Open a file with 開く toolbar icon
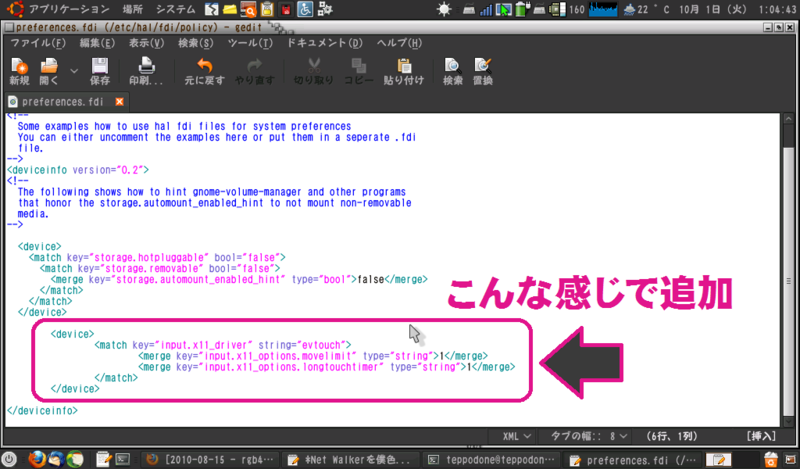Viewport: 800px width, 469px height. pyautogui.click(x=49, y=71)
